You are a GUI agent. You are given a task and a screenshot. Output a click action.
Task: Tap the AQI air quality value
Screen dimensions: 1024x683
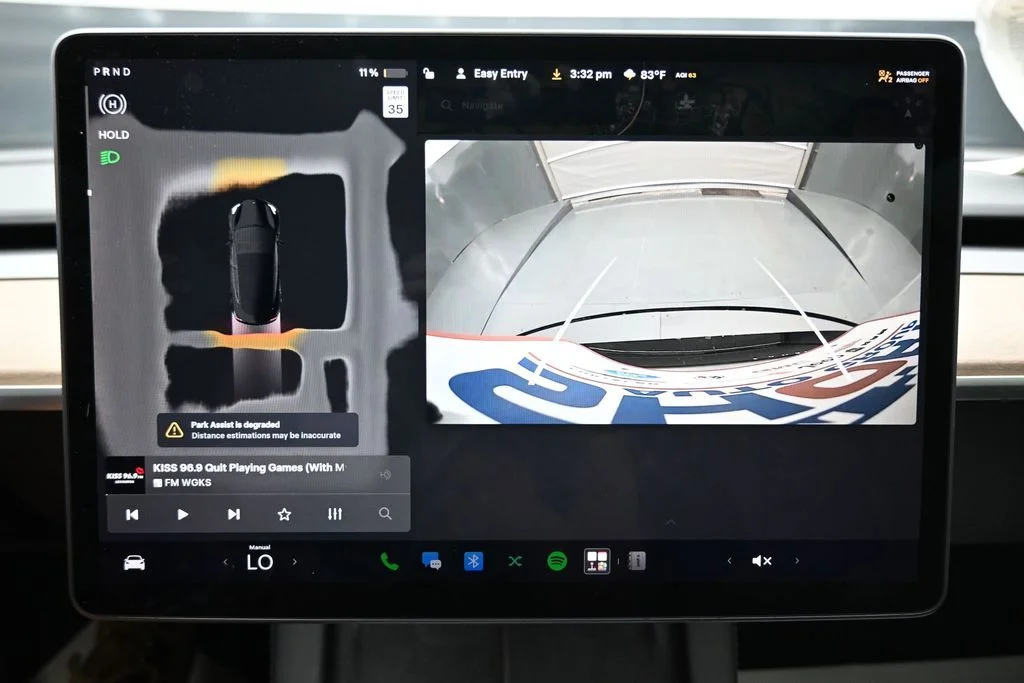pyautogui.click(x=686, y=75)
